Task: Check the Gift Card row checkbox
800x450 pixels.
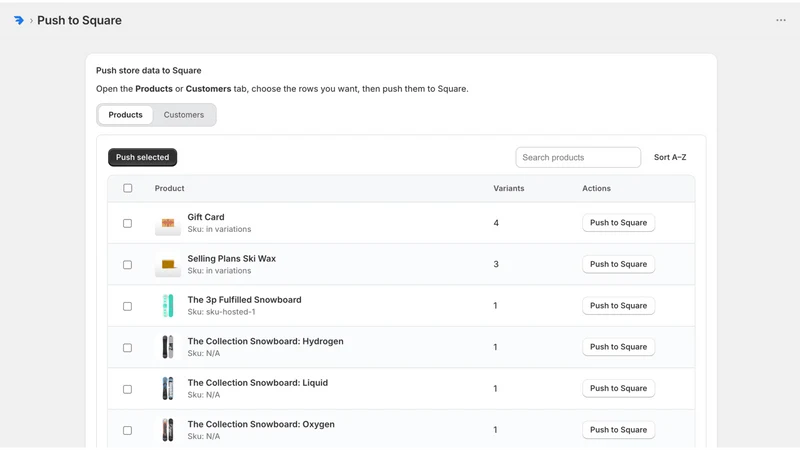Action: pos(128,223)
